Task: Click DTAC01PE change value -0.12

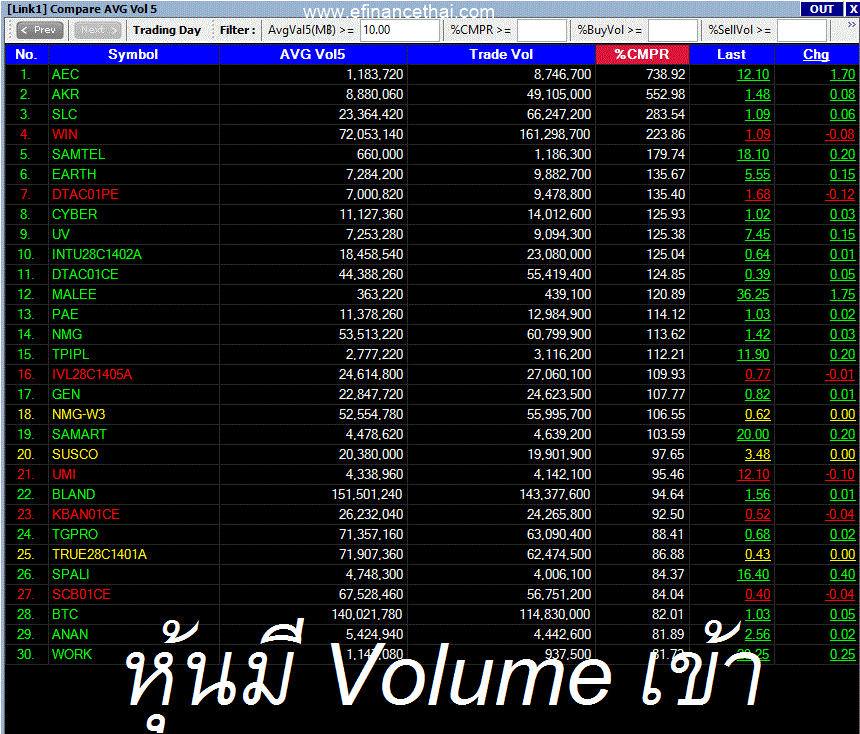Action: point(840,194)
